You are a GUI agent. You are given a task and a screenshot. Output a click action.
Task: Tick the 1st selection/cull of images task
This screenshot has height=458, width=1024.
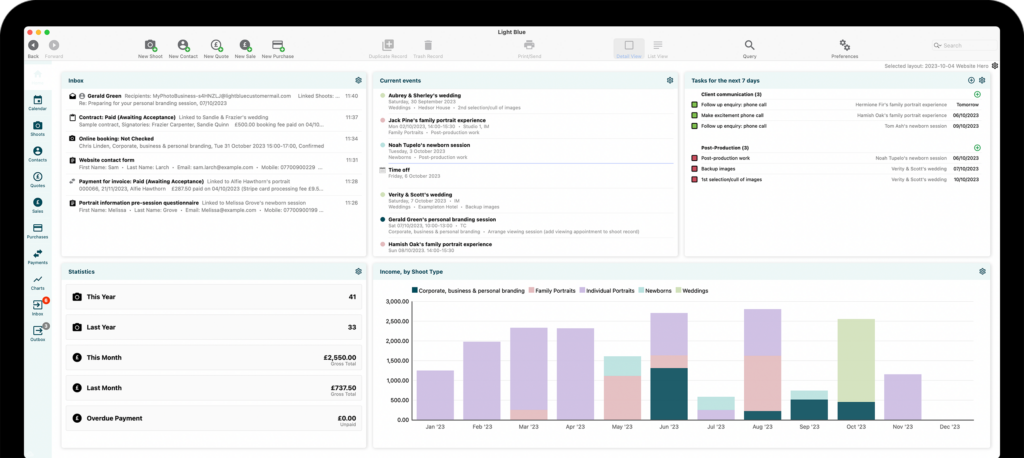[695, 179]
